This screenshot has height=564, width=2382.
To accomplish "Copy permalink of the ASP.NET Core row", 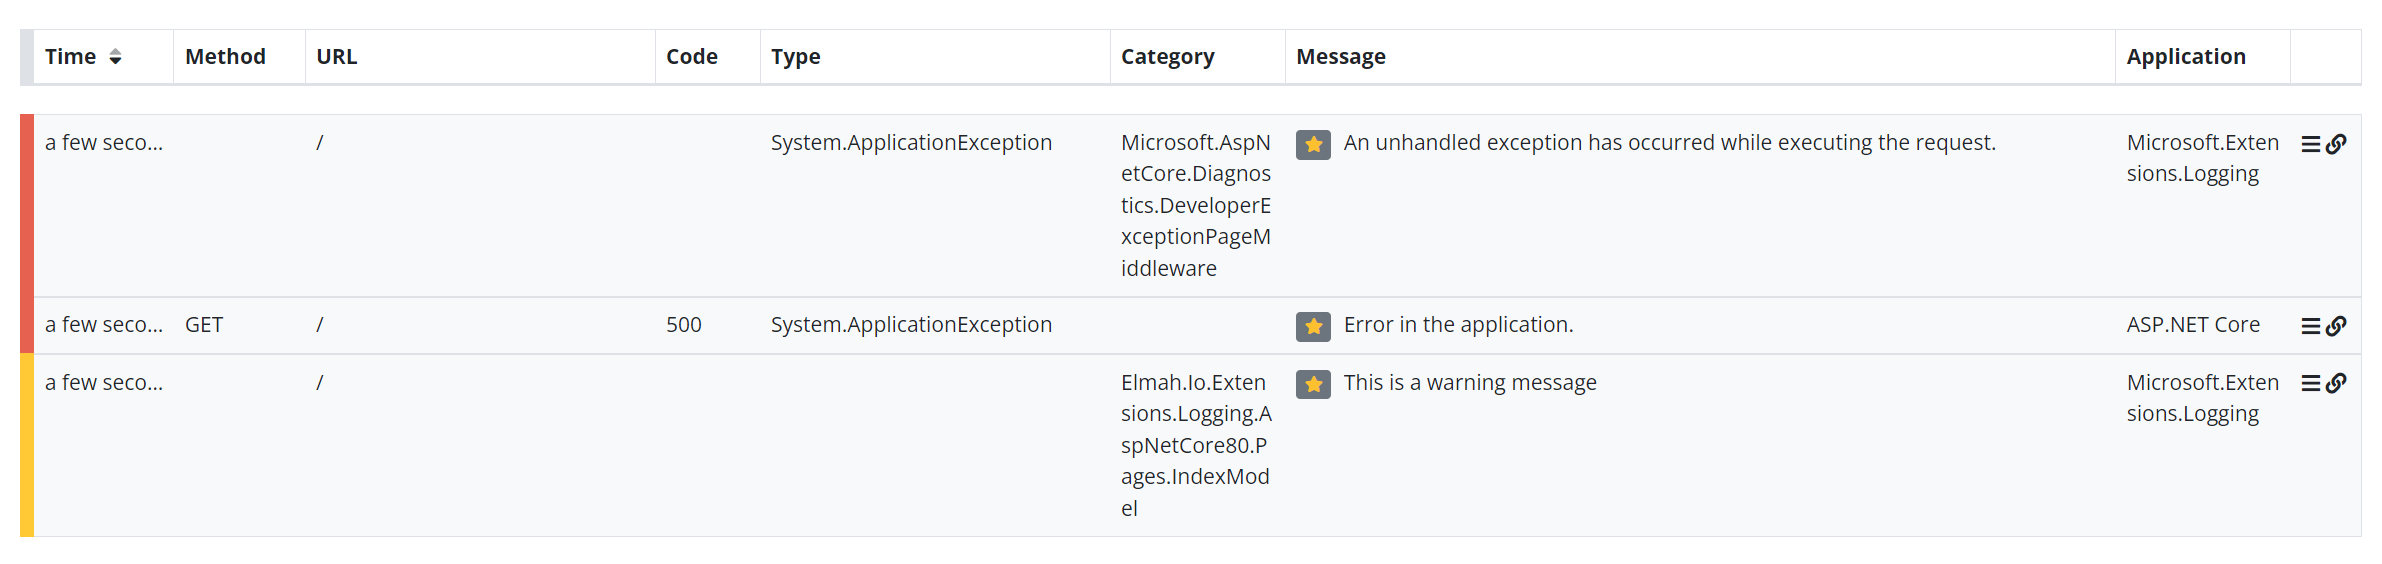I will pyautogui.click(x=2336, y=327).
